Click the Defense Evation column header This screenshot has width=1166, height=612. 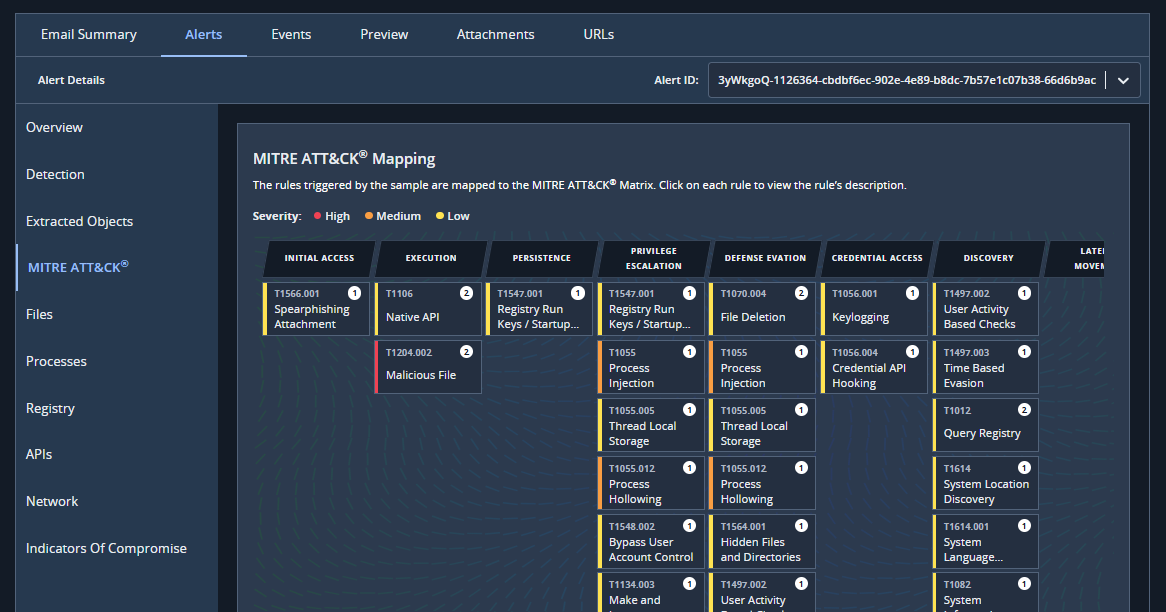[765, 258]
